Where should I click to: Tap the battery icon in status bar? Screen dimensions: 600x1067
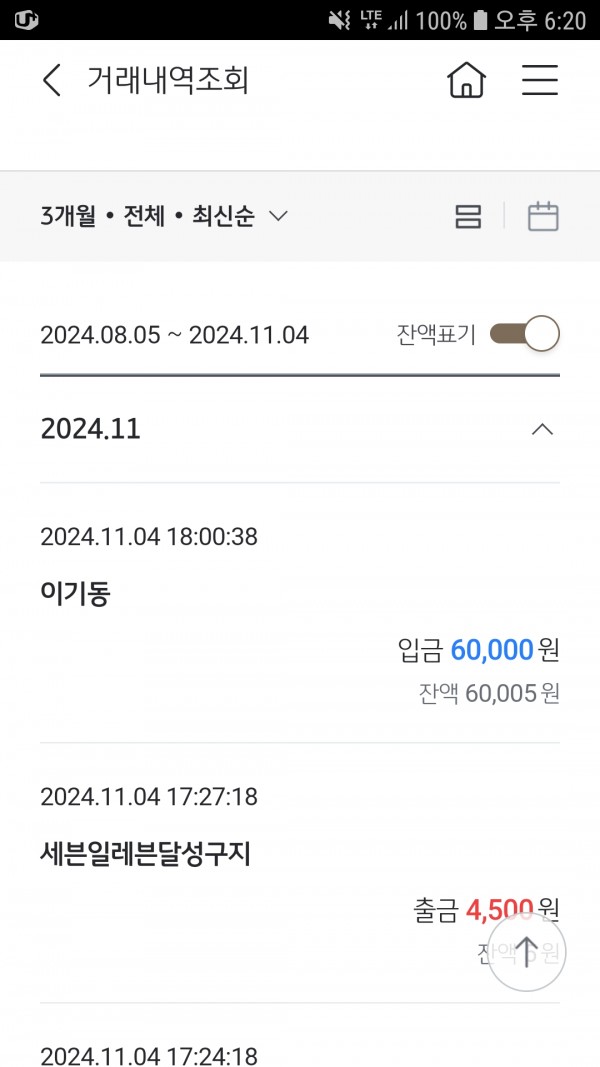click(480, 20)
